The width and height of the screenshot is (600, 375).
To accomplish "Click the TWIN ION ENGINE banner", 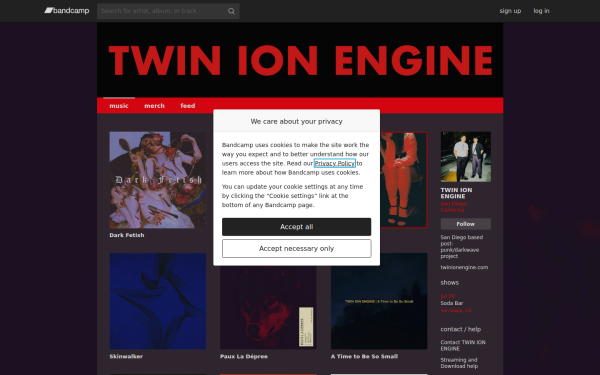I will (300, 60).
